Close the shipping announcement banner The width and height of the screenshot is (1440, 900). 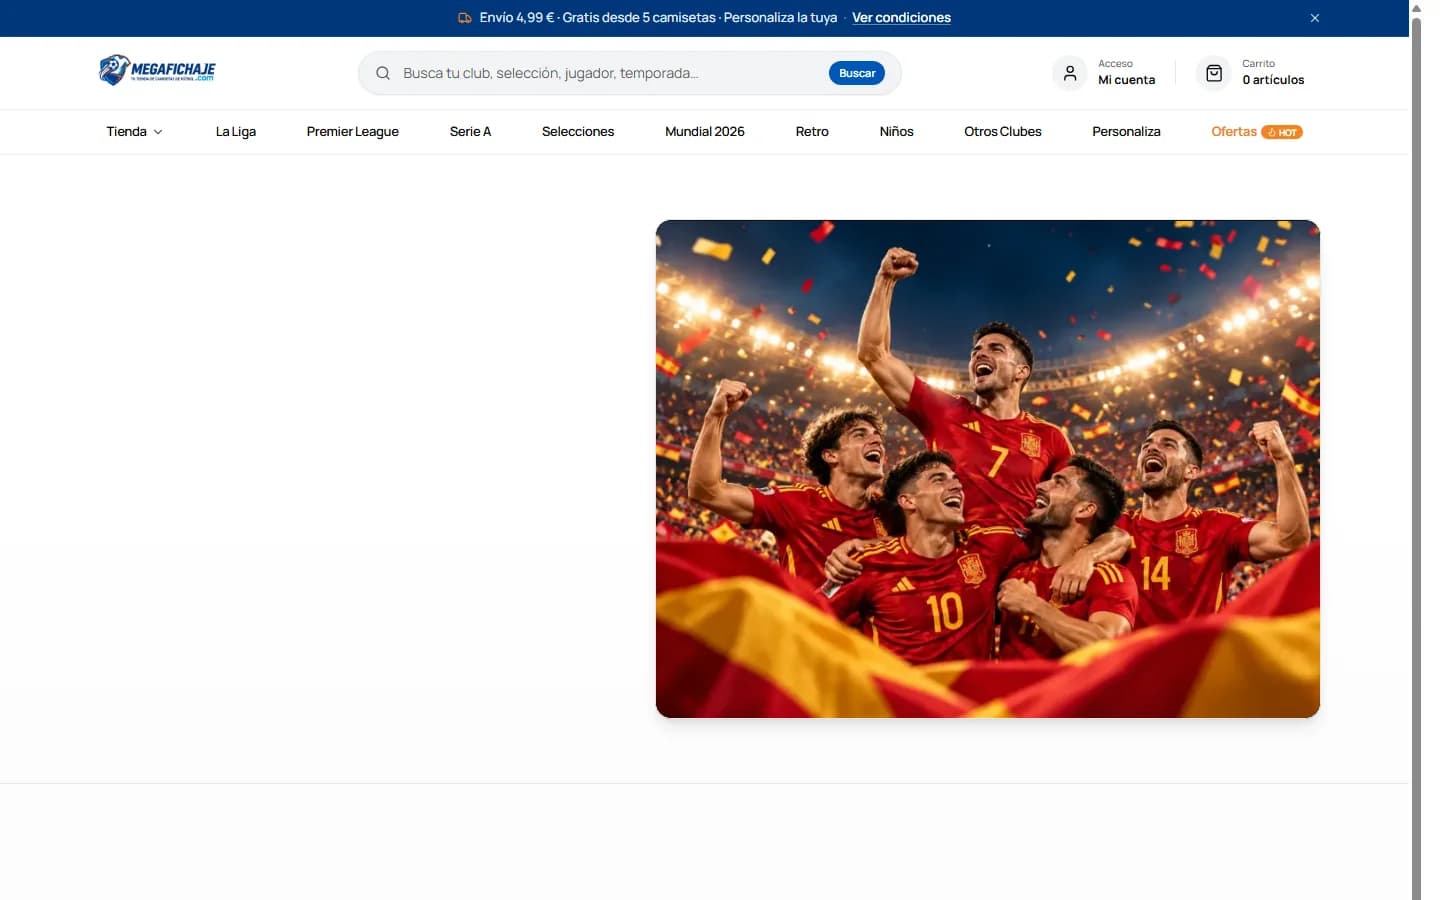point(1315,18)
